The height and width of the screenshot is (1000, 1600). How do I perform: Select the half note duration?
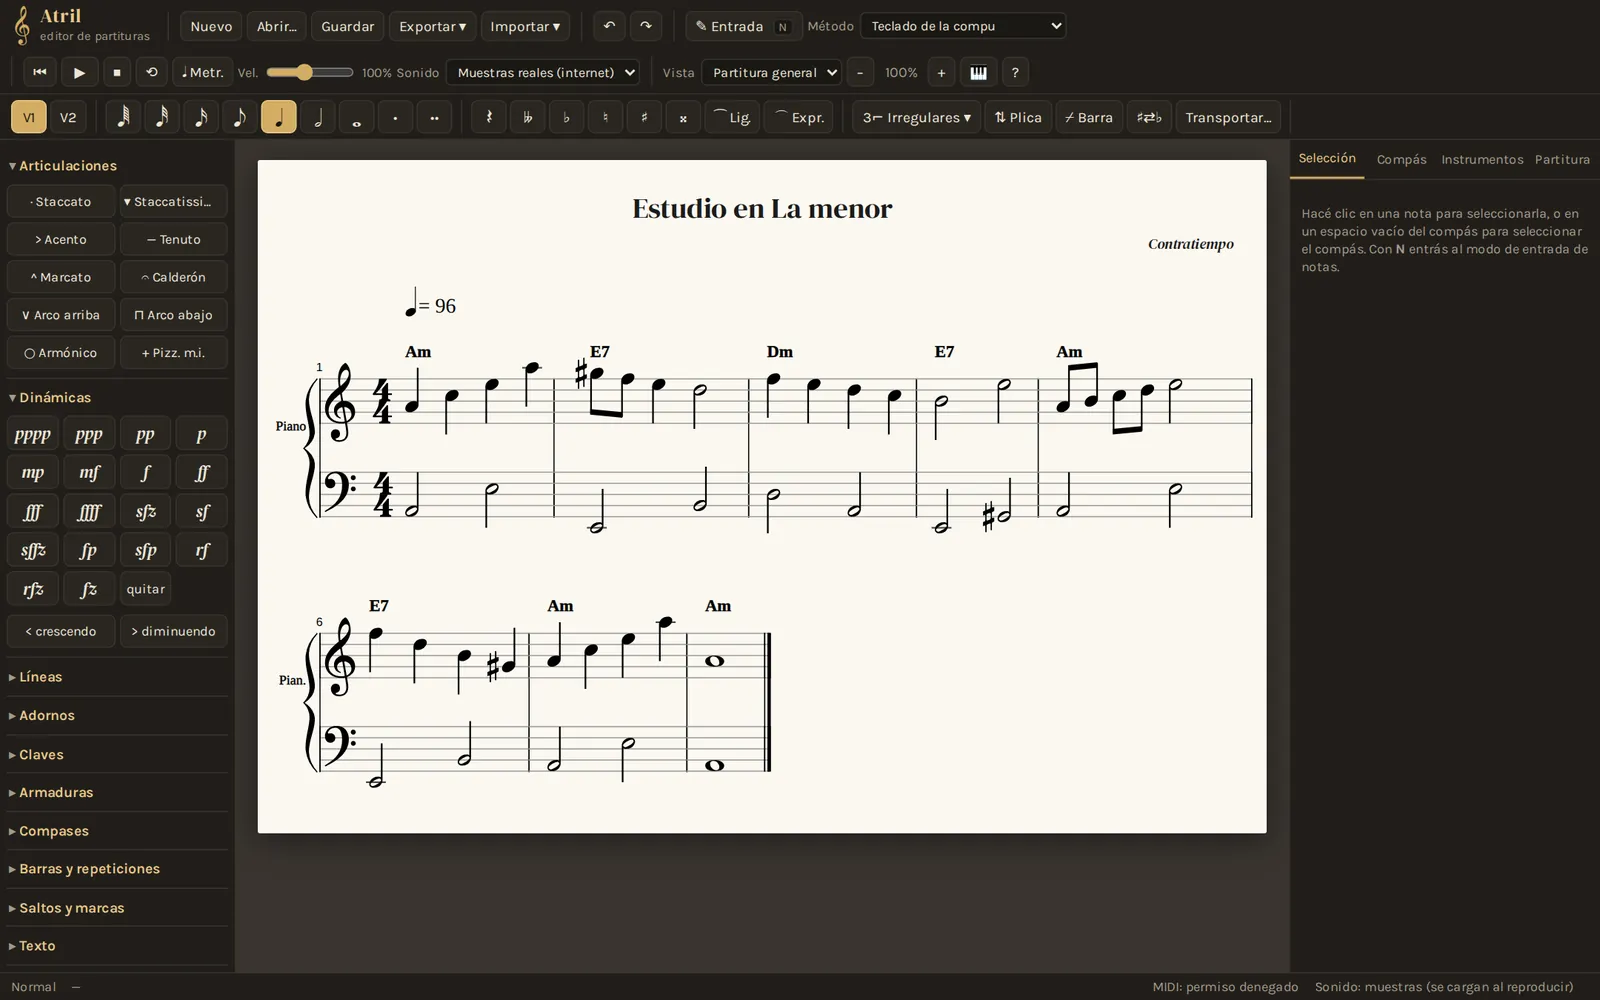click(318, 117)
